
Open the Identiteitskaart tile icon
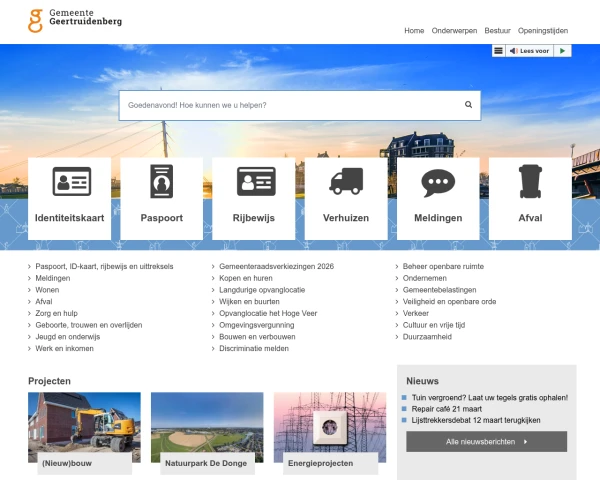click(71, 182)
